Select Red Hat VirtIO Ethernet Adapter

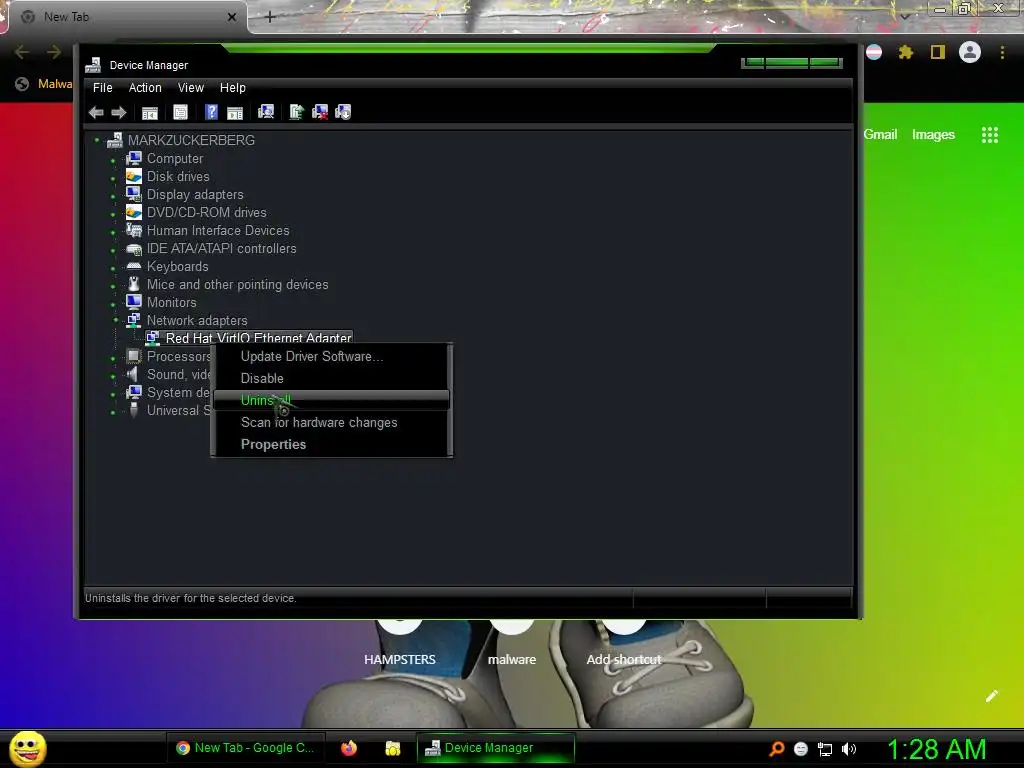[258, 338]
